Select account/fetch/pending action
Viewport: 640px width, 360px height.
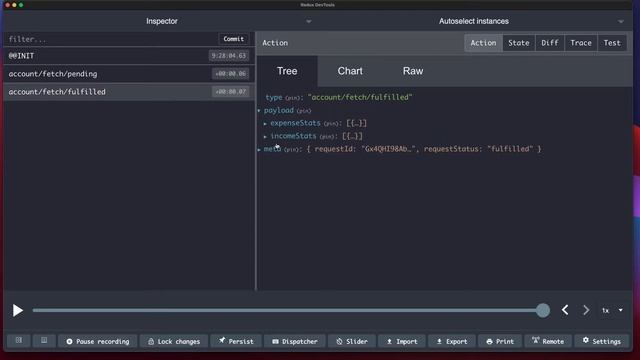coord(129,74)
